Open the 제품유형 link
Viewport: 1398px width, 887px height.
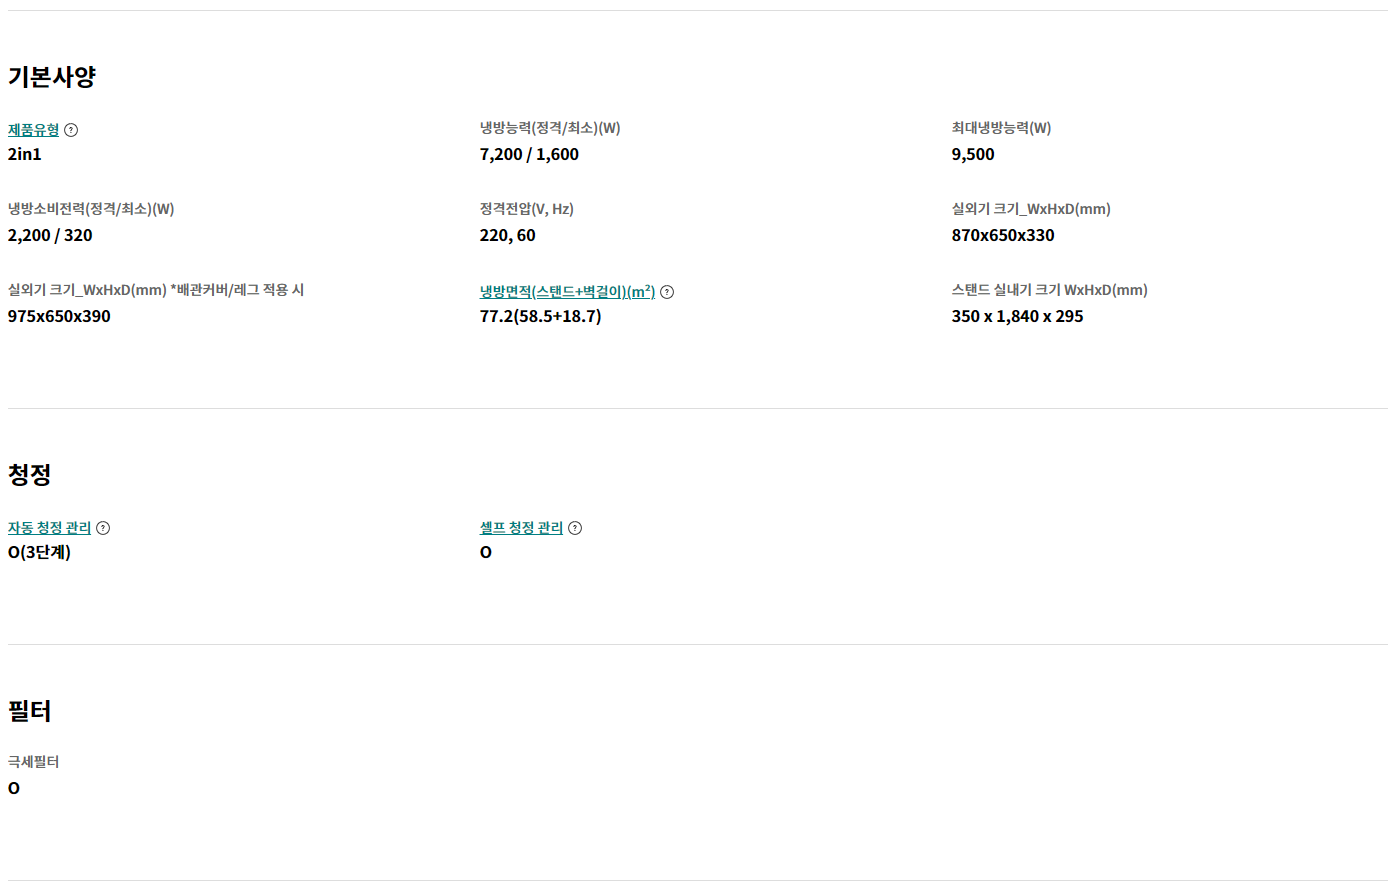33,130
